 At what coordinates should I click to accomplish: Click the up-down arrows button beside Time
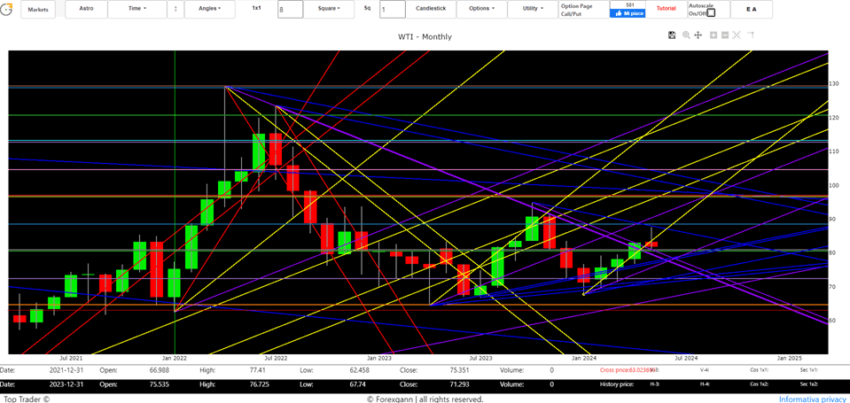click(175, 9)
